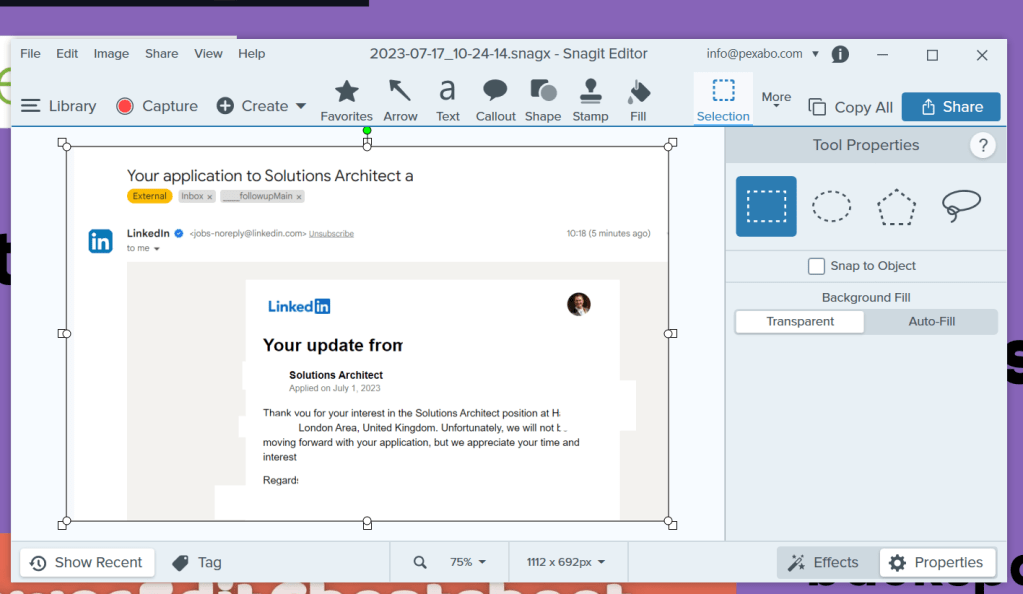Select the Arrow tool

click(400, 101)
